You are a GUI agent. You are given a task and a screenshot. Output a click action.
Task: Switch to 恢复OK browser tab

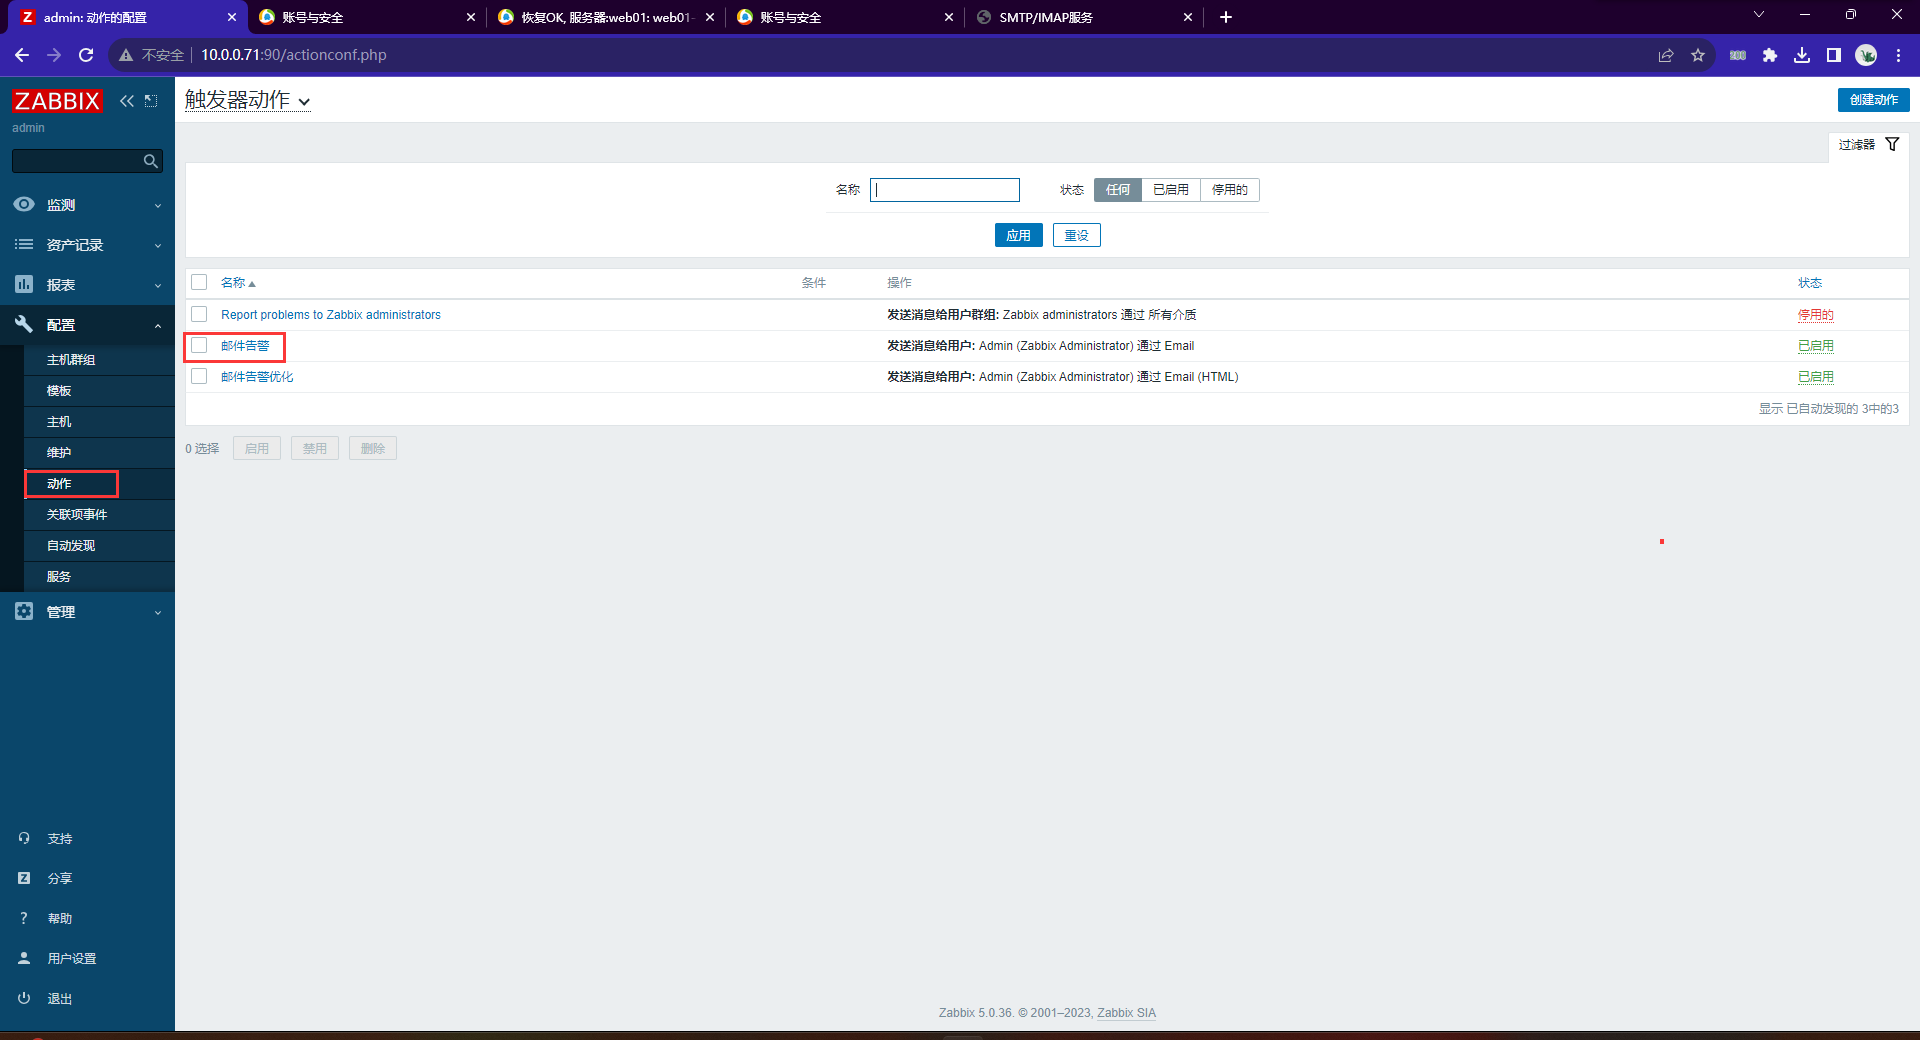click(606, 17)
